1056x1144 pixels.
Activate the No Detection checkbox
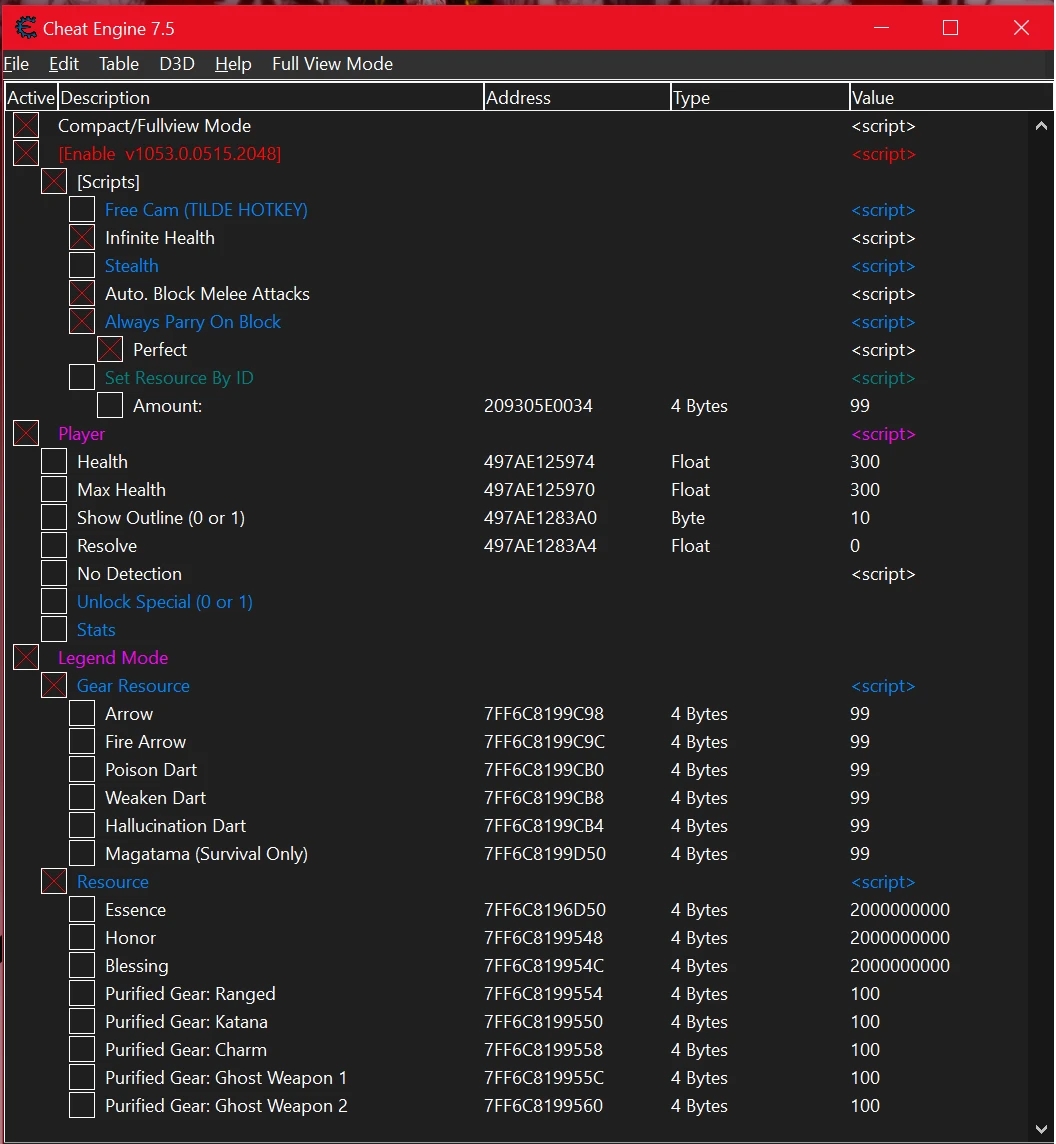click(54, 573)
